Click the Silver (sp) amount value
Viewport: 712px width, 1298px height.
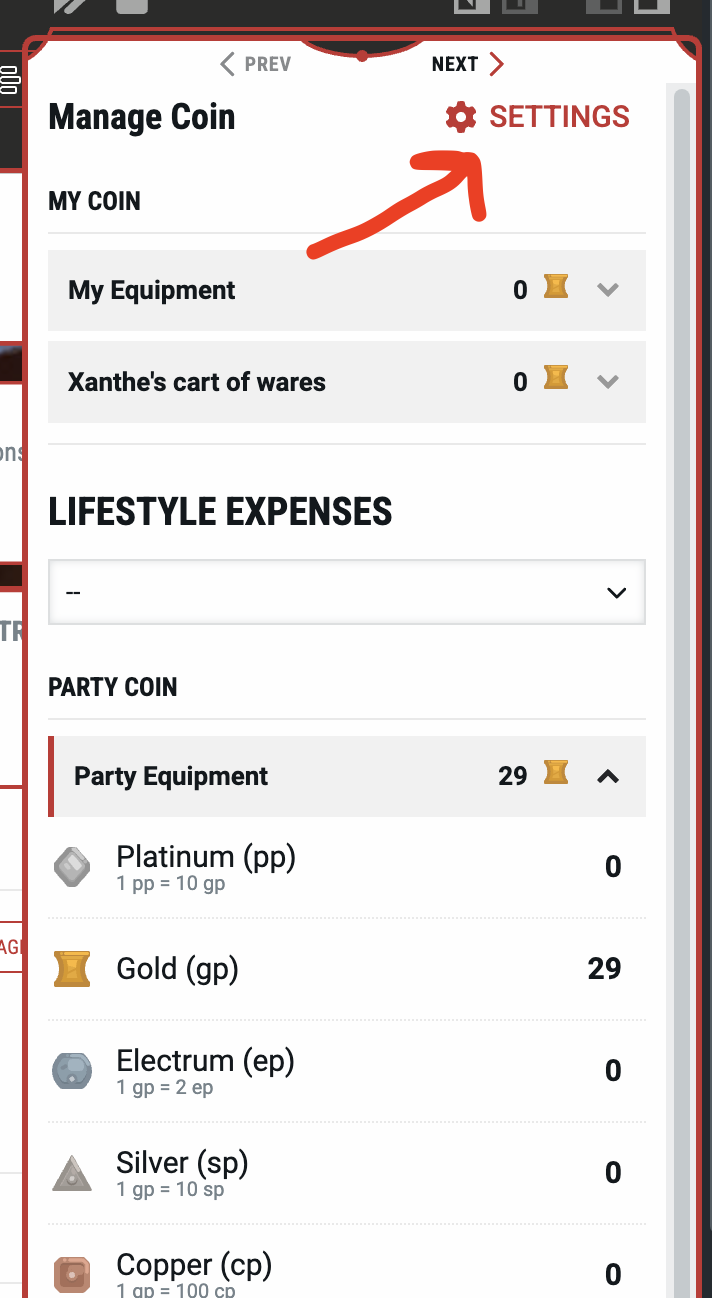click(x=613, y=1173)
